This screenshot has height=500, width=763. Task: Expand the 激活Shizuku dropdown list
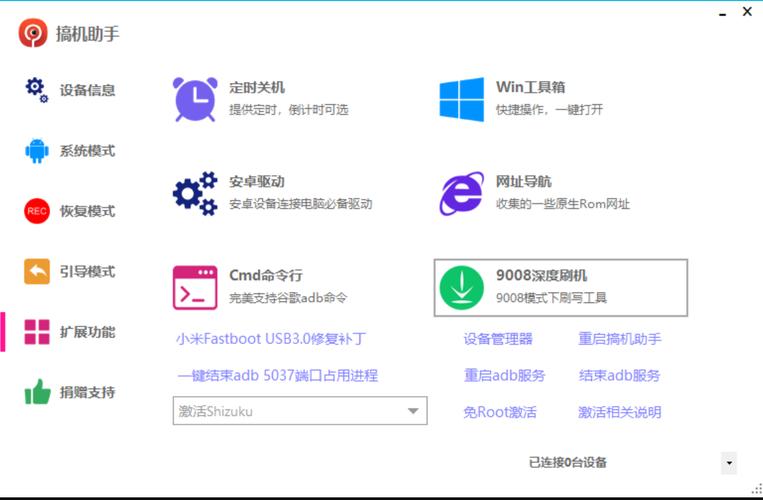pyautogui.click(x=413, y=411)
